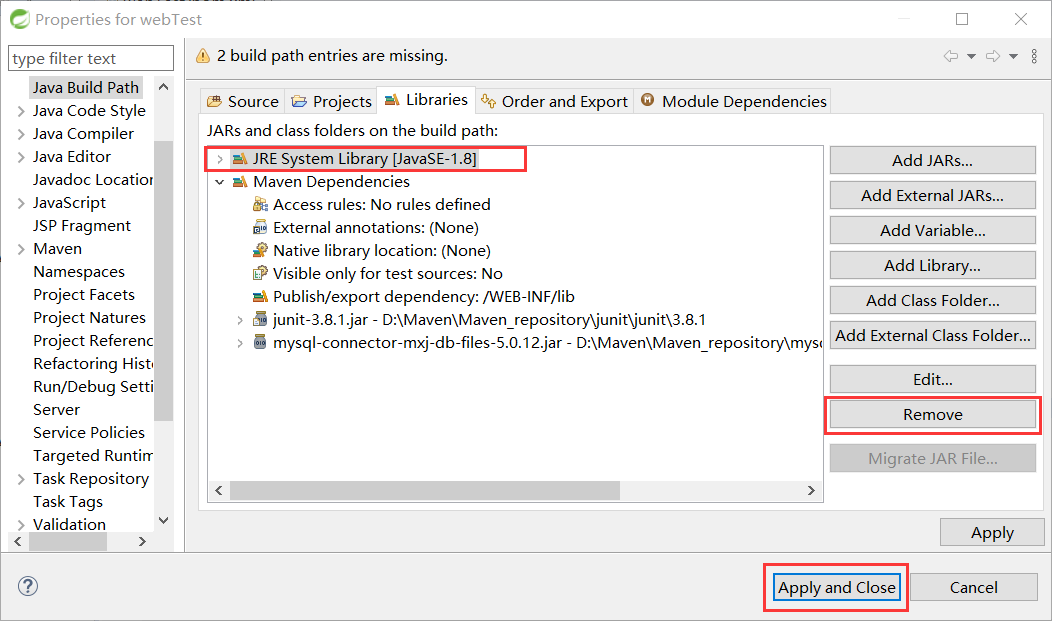Remove the selected library
Image resolution: width=1052 pixels, height=621 pixels.
click(933, 414)
